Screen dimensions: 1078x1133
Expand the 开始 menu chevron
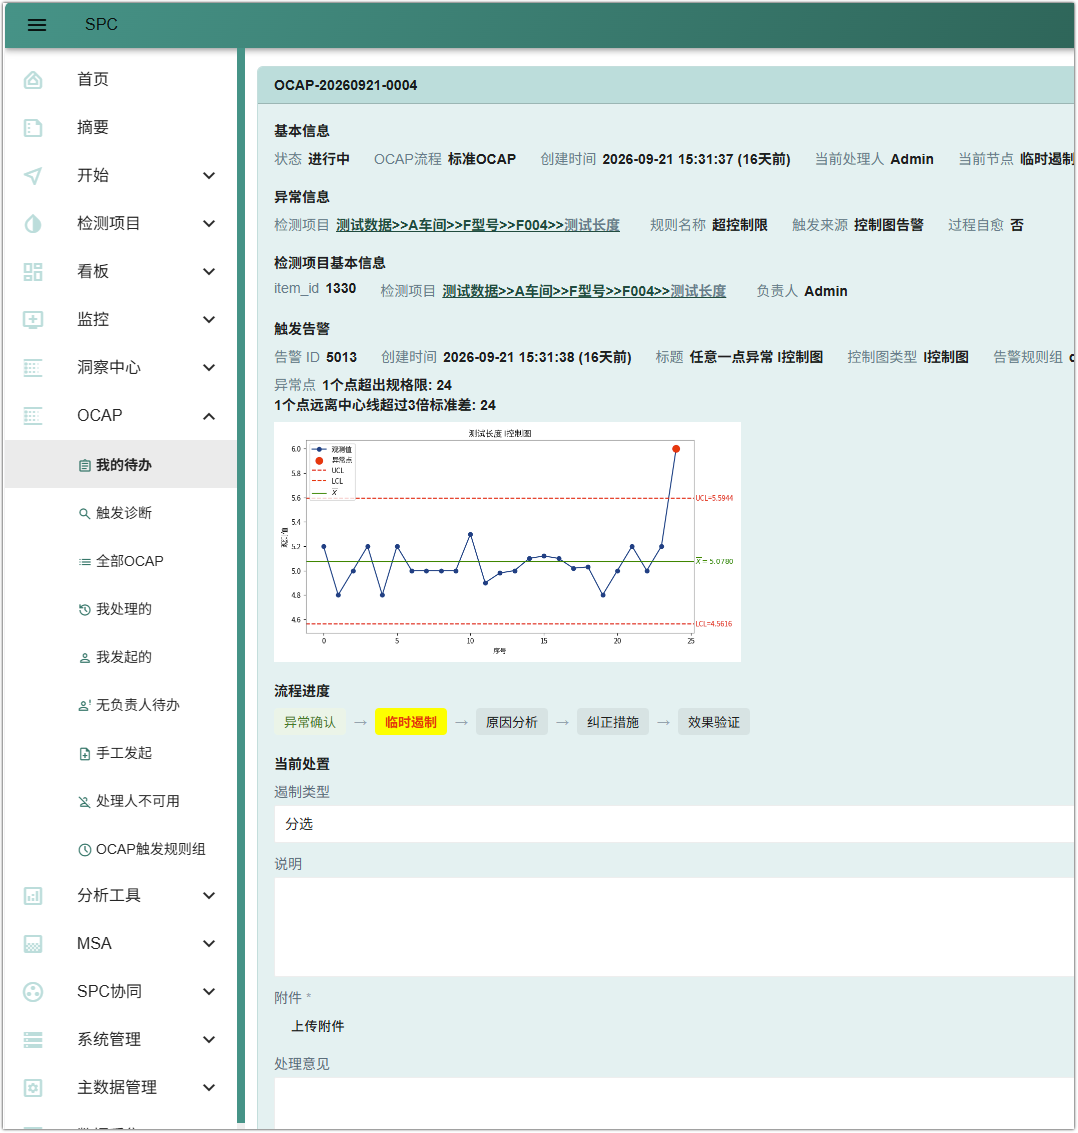pos(209,176)
